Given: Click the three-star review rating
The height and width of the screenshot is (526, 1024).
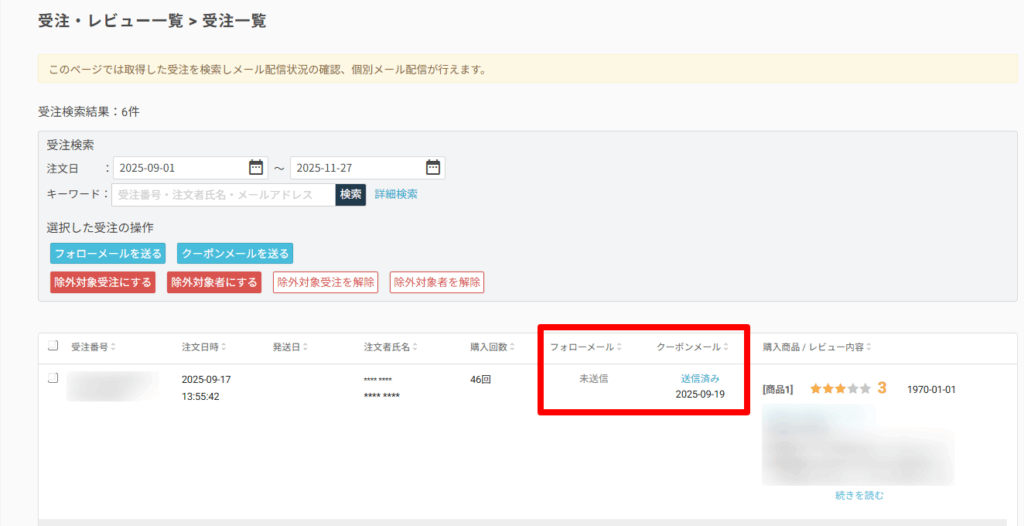Looking at the screenshot, I should click(x=840, y=388).
